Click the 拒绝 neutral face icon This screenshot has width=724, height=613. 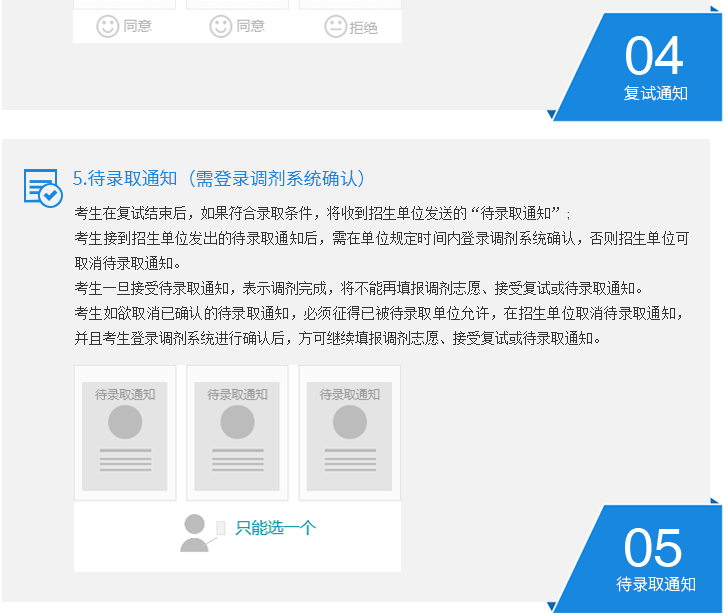coord(335,26)
